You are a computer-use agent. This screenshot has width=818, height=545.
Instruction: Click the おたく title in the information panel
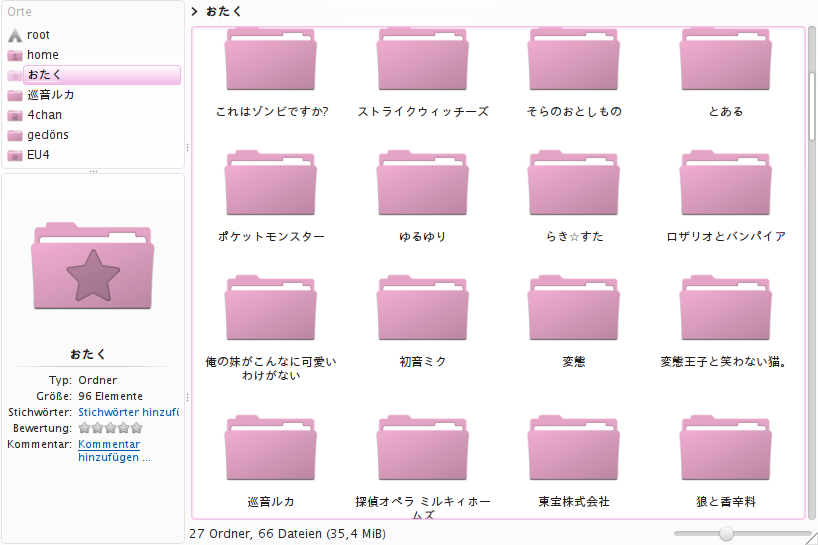pyautogui.click(x=88, y=354)
